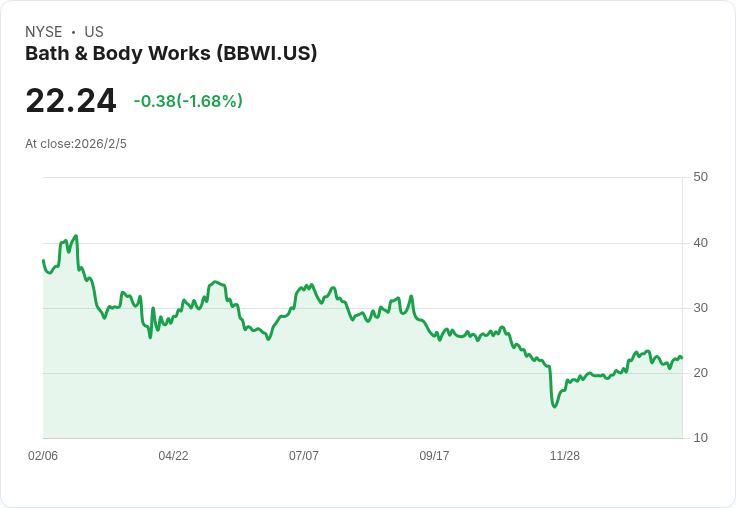Screen dimensions: 736x508
Task: Click the last data point at the chart's right end
Action: click(x=682, y=358)
